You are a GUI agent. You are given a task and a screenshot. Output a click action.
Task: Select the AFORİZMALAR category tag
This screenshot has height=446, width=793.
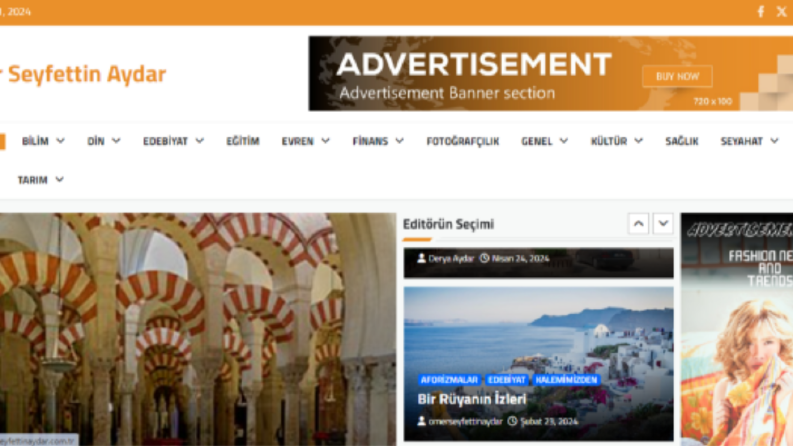pos(449,380)
